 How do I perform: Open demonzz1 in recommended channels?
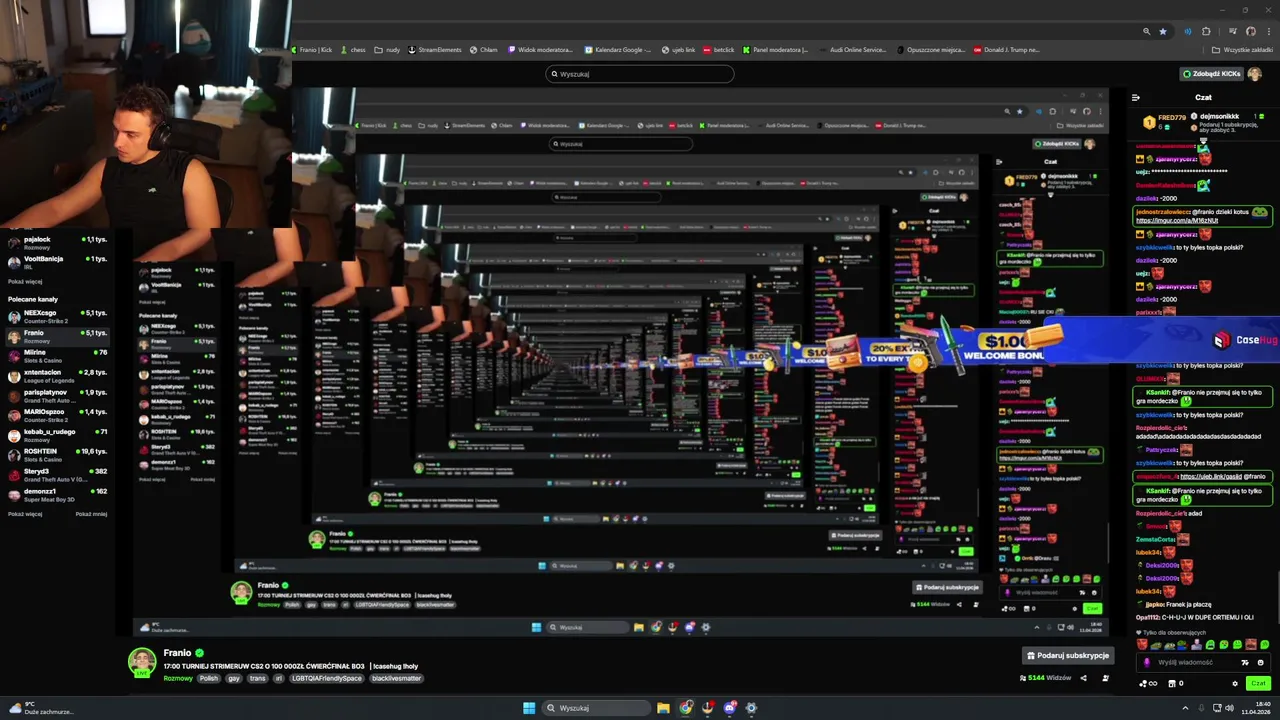tap(60, 494)
